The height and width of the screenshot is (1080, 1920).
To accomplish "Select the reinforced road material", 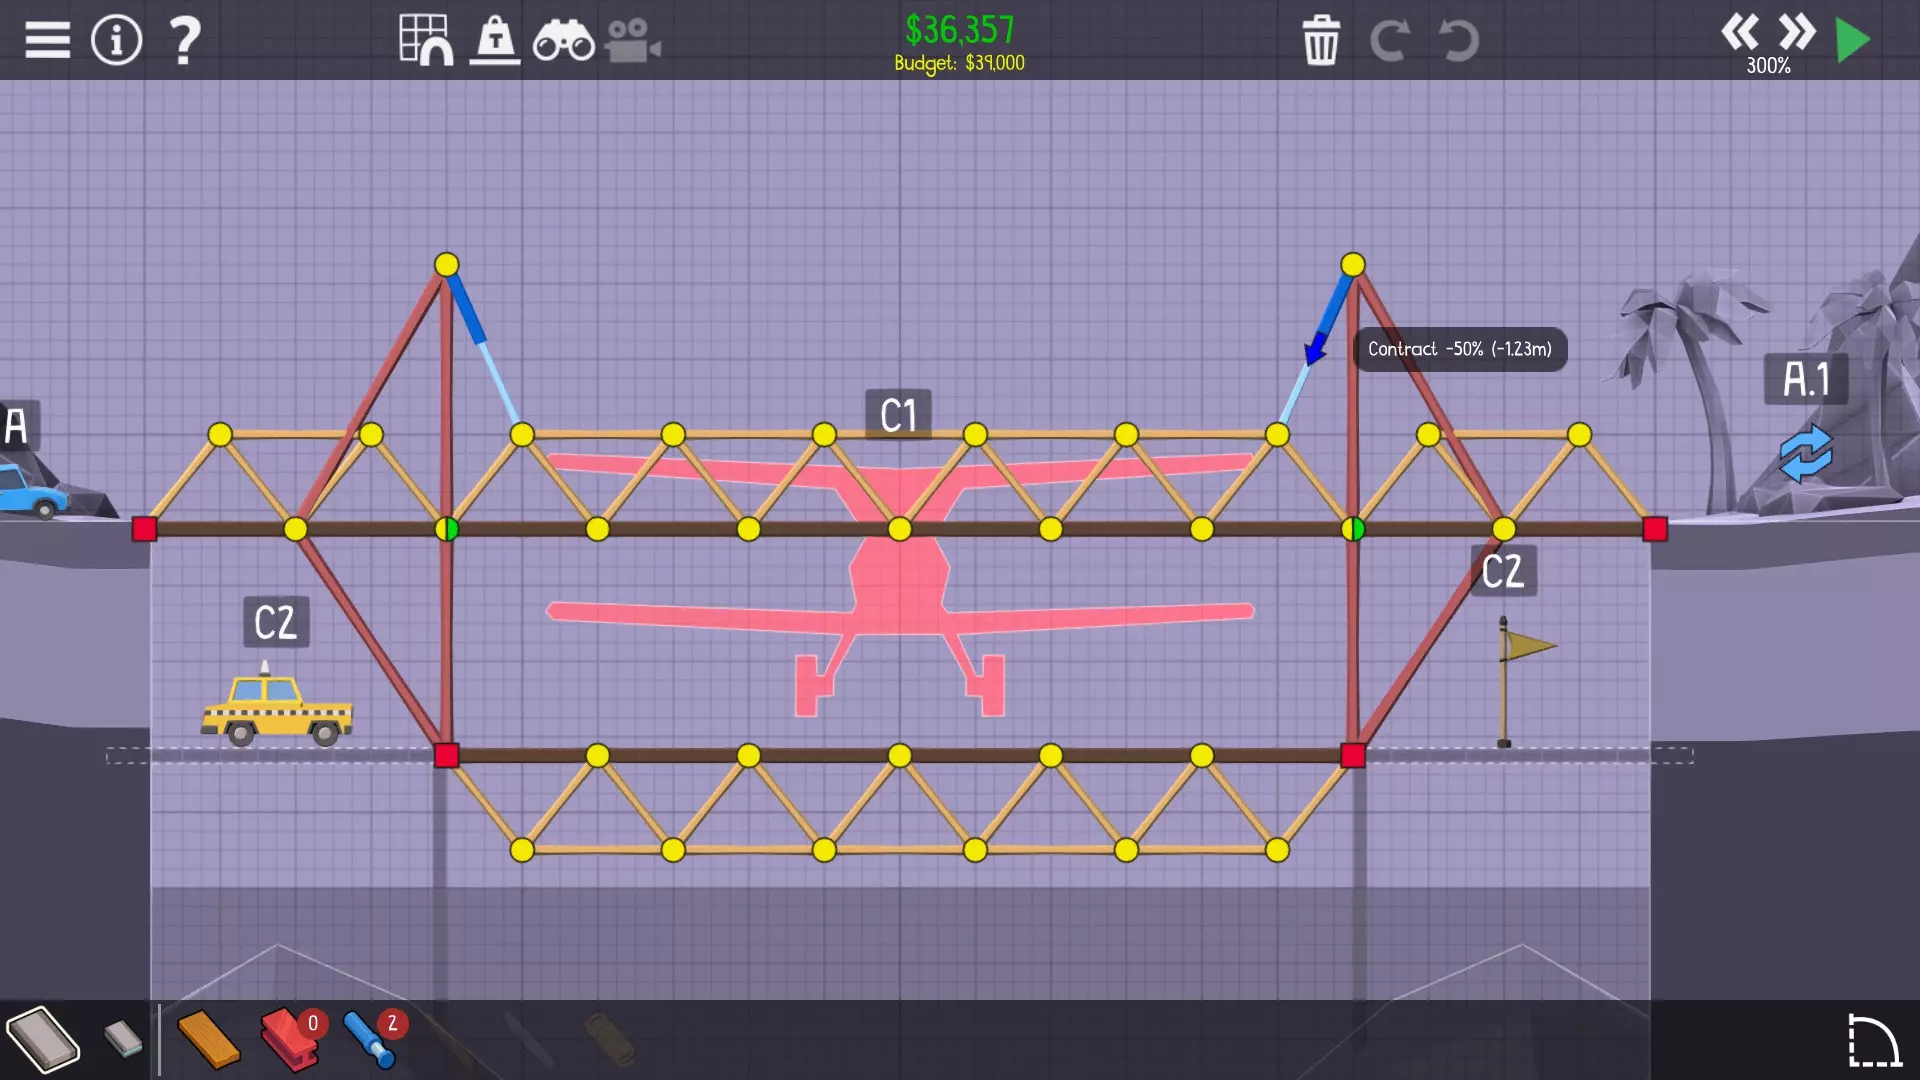I will tap(123, 1038).
